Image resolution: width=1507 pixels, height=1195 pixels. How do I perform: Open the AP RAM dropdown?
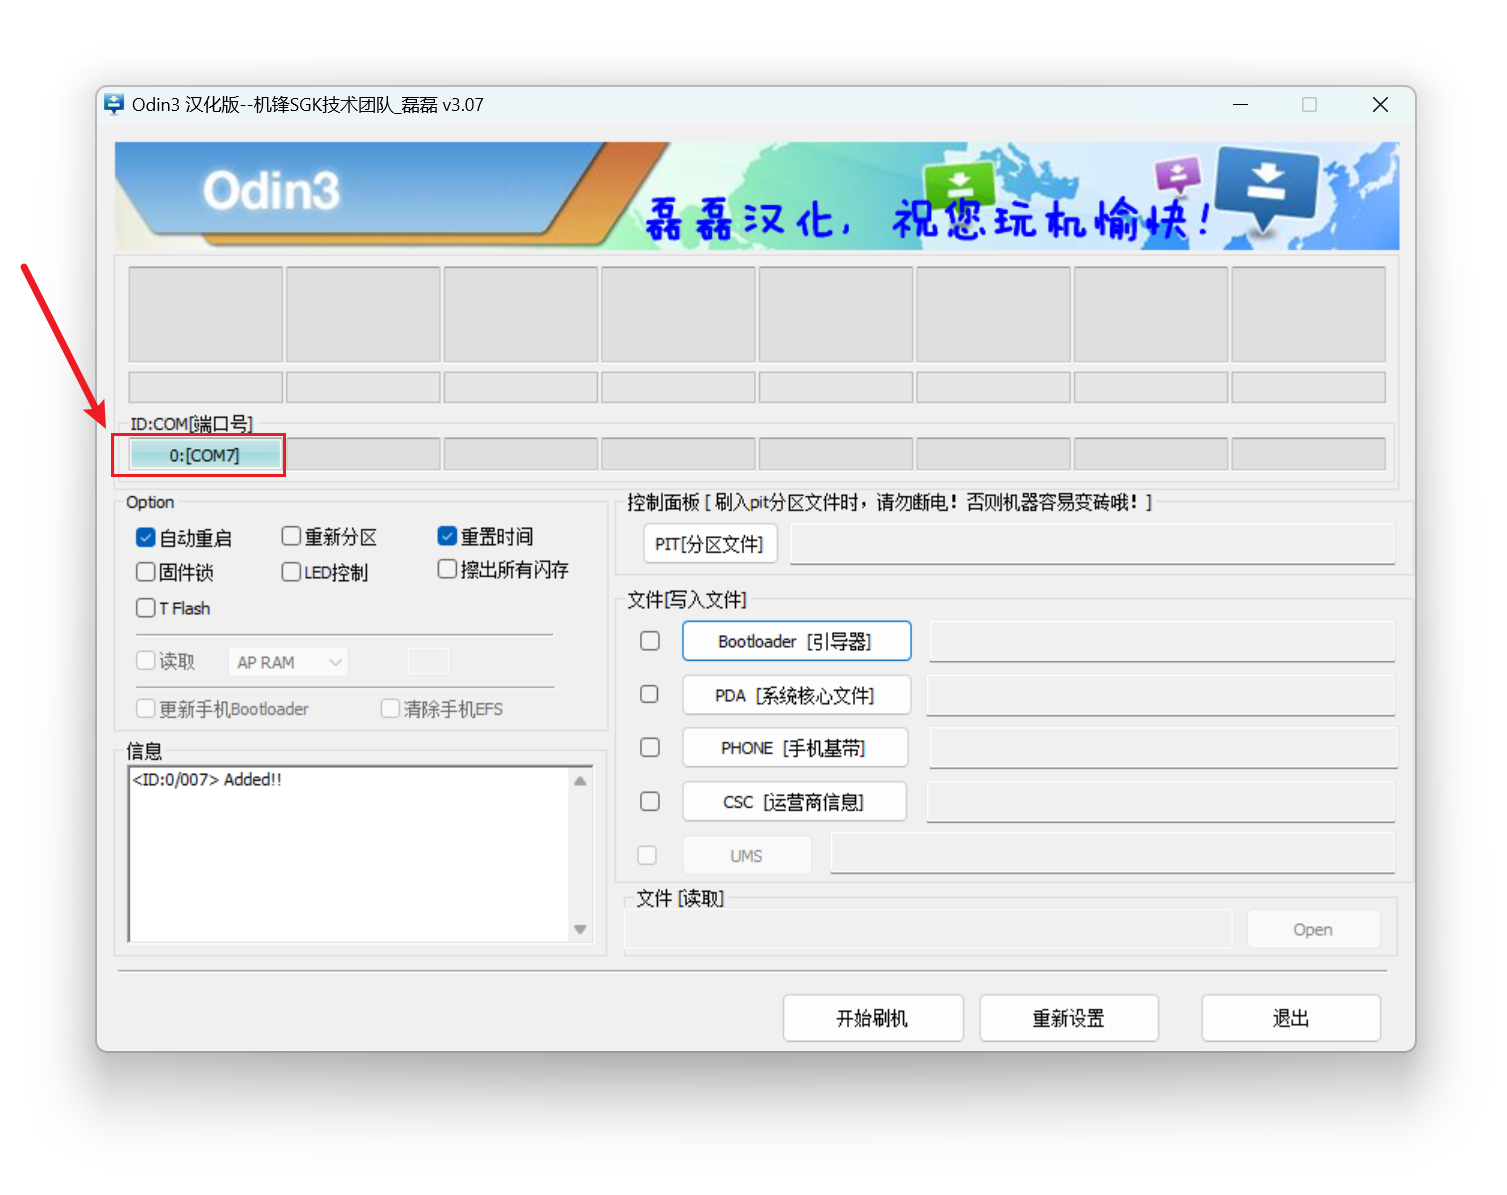288,662
